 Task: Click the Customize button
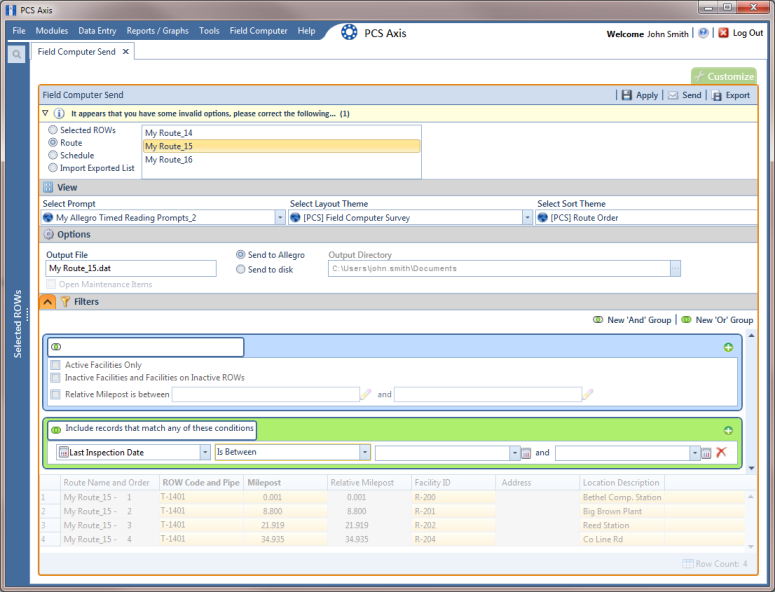[724, 76]
